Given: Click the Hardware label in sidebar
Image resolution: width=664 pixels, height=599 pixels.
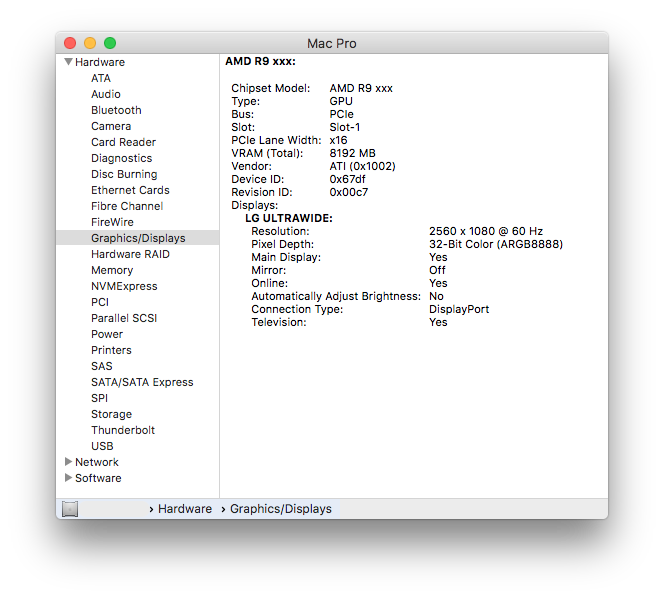Looking at the screenshot, I should tap(100, 62).
